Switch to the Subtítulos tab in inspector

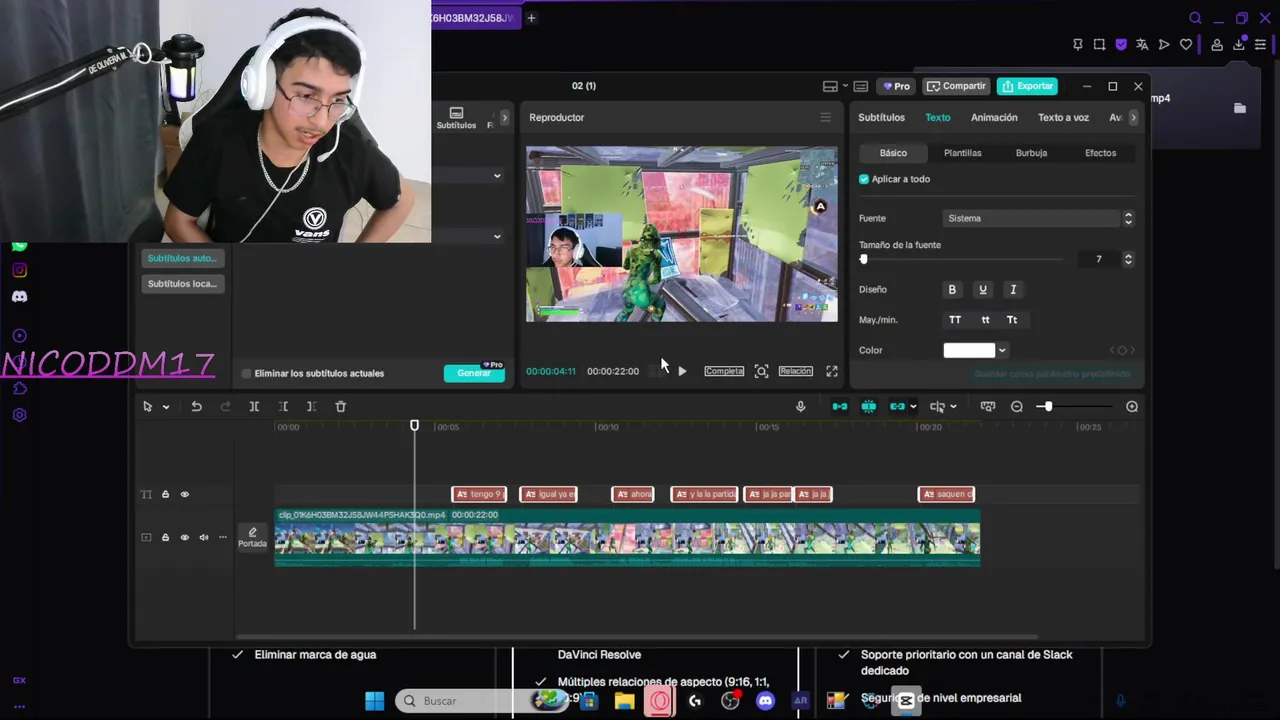click(881, 117)
